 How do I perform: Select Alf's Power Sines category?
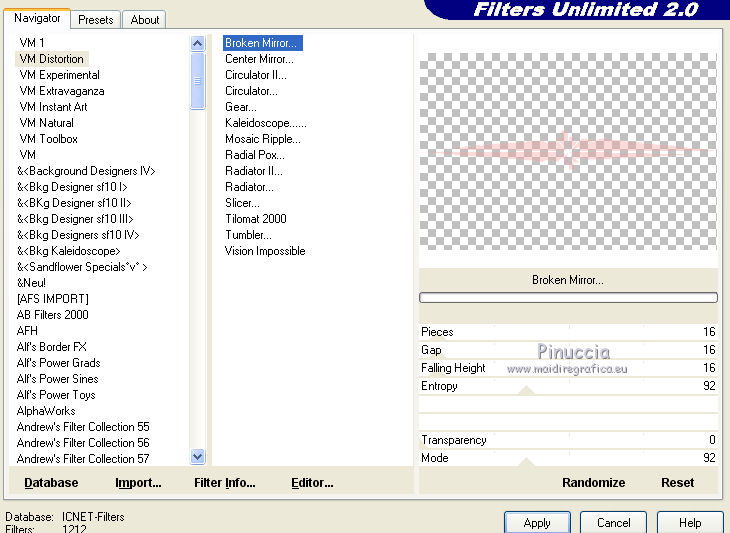[57, 379]
